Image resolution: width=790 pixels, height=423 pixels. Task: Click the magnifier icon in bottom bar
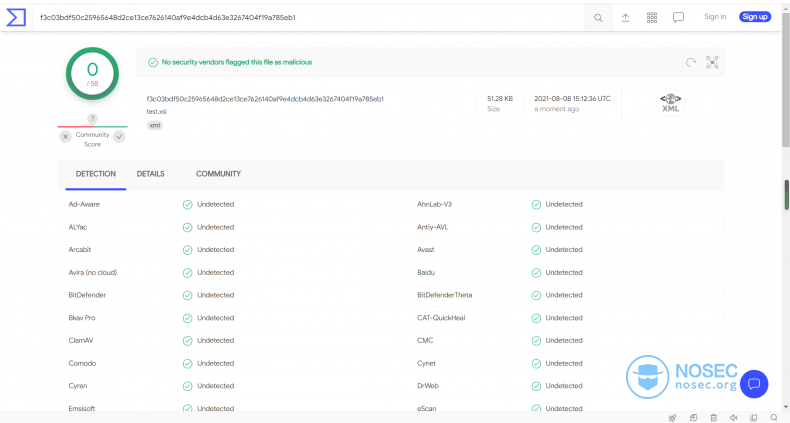tap(774, 417)
